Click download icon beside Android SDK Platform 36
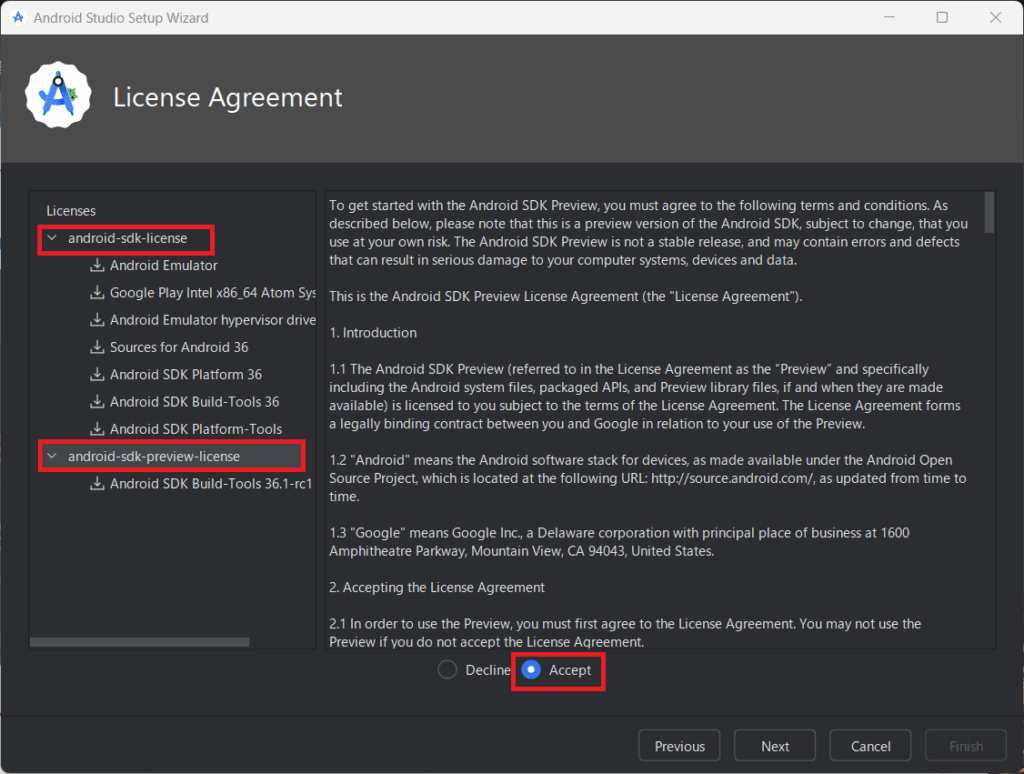Viewport: 1024px width, 774px height. click(x=97, y=375)
